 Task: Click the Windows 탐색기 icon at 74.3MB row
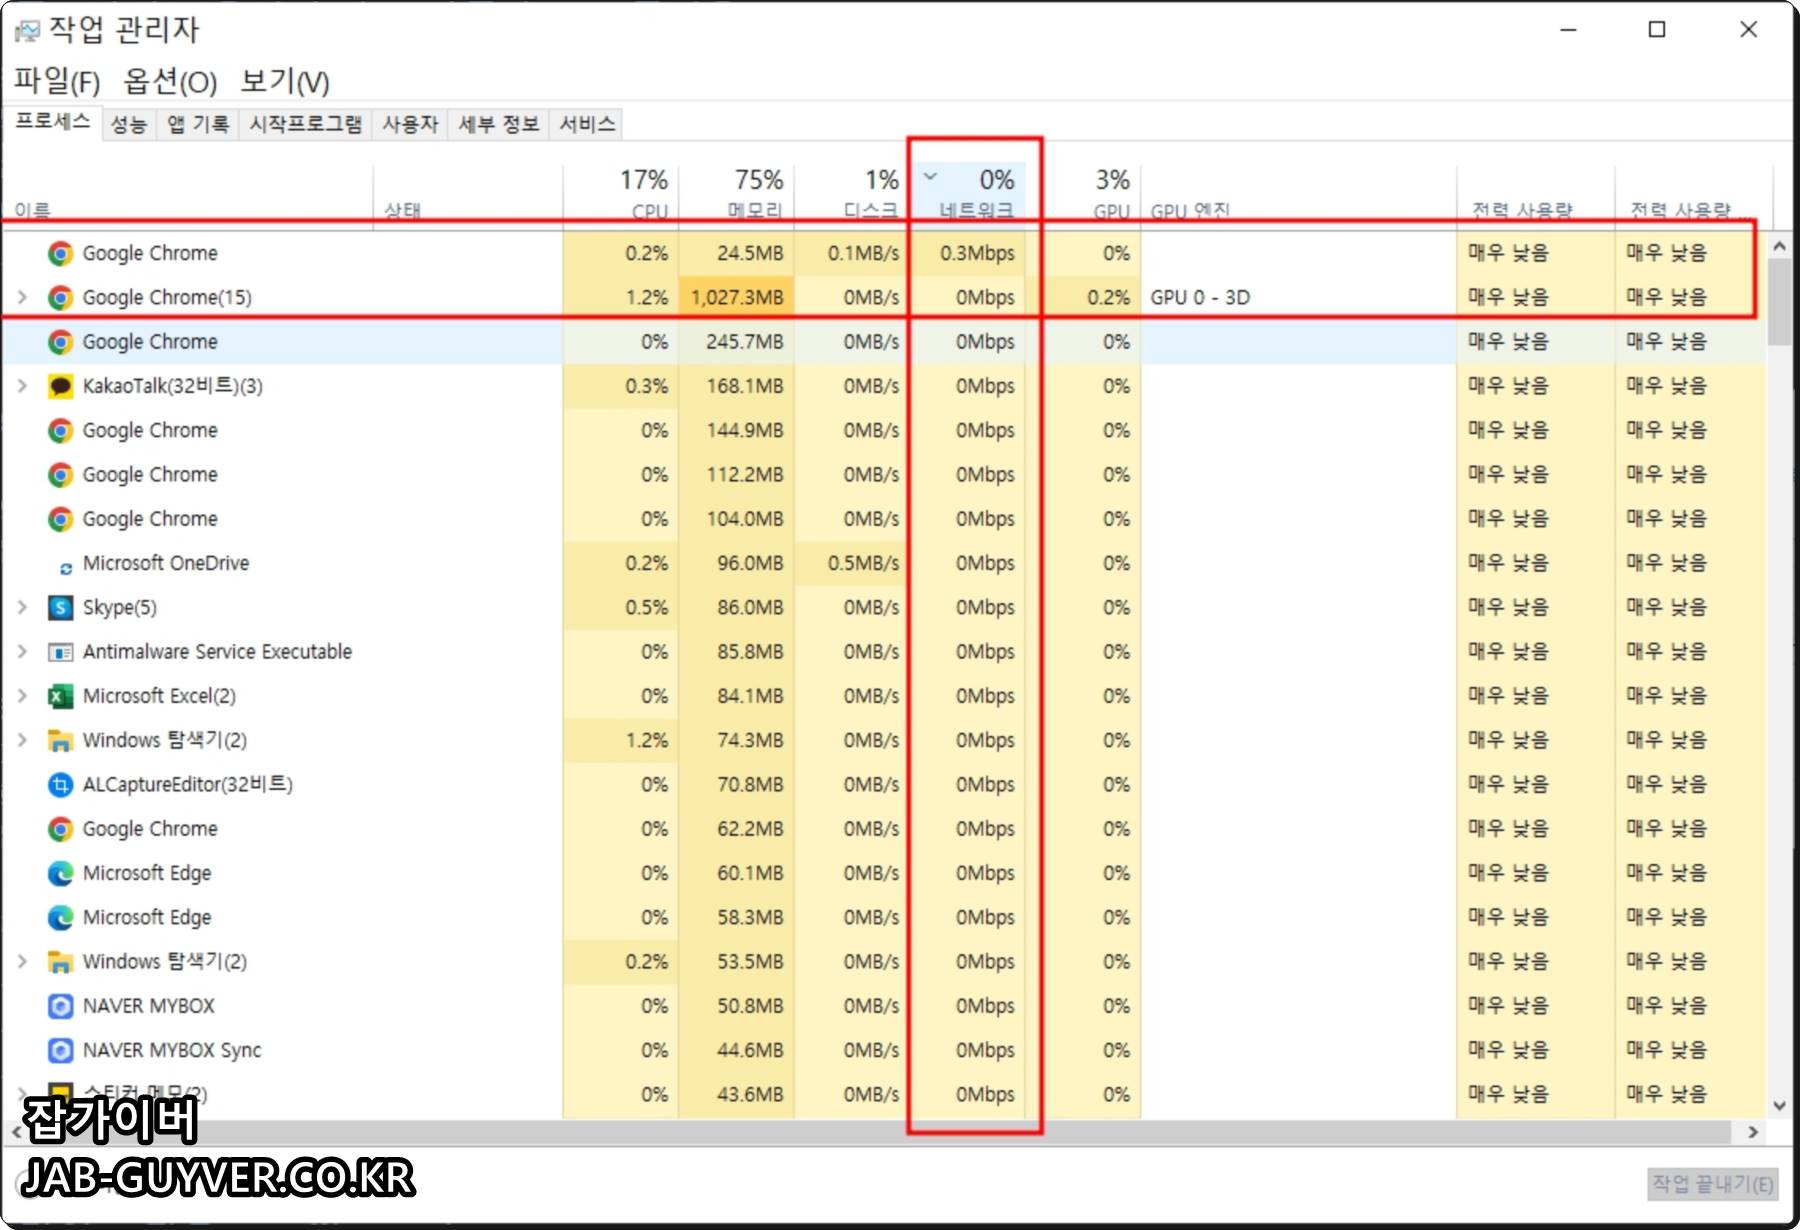pyautogui.click(x=60, y=741)
